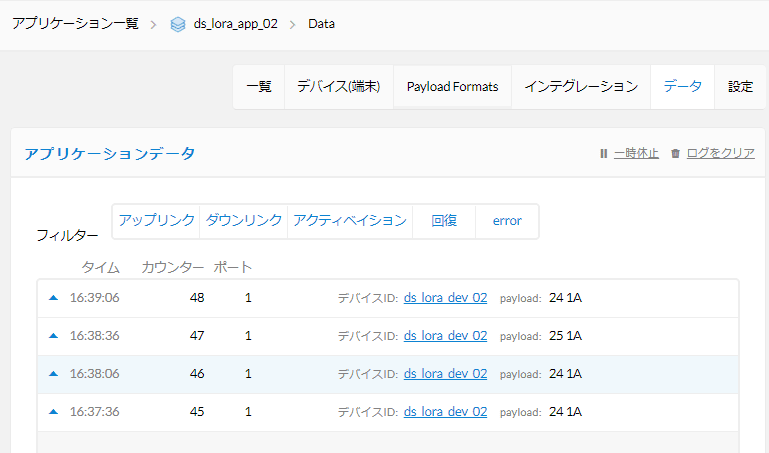Expand the 16:38:06 uplink row arrow

[53, 374]
